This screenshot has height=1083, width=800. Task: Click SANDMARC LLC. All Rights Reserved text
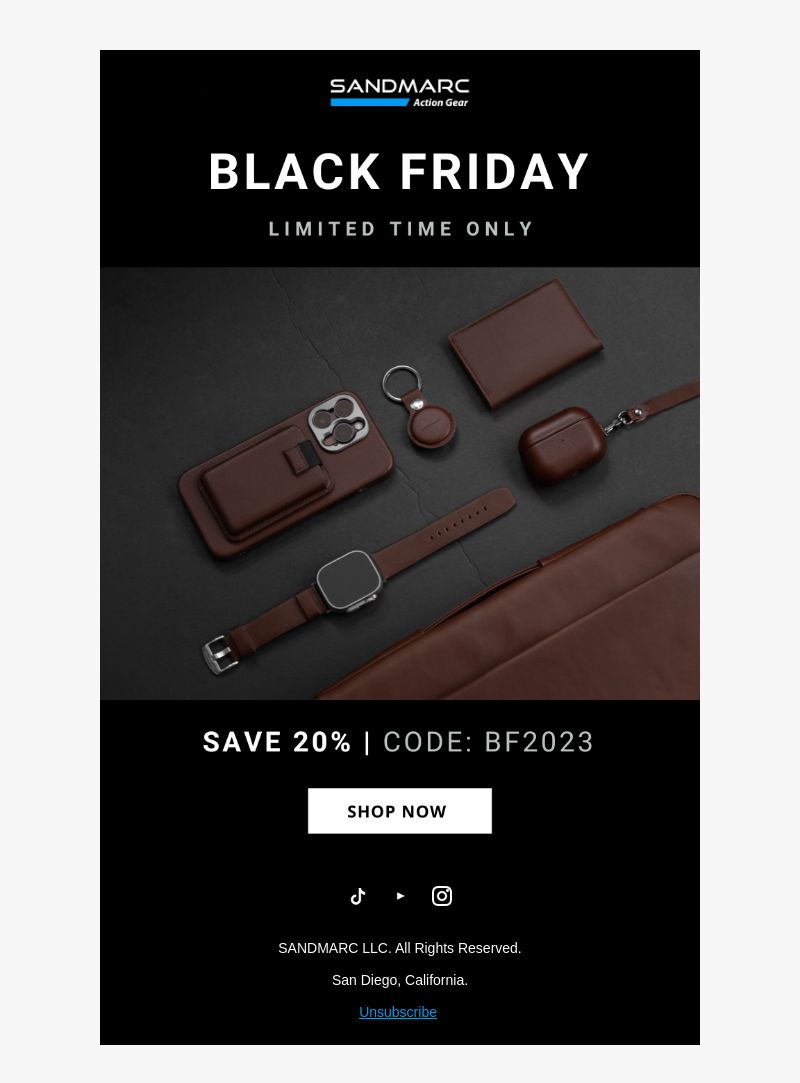click(x=399, y=948)
